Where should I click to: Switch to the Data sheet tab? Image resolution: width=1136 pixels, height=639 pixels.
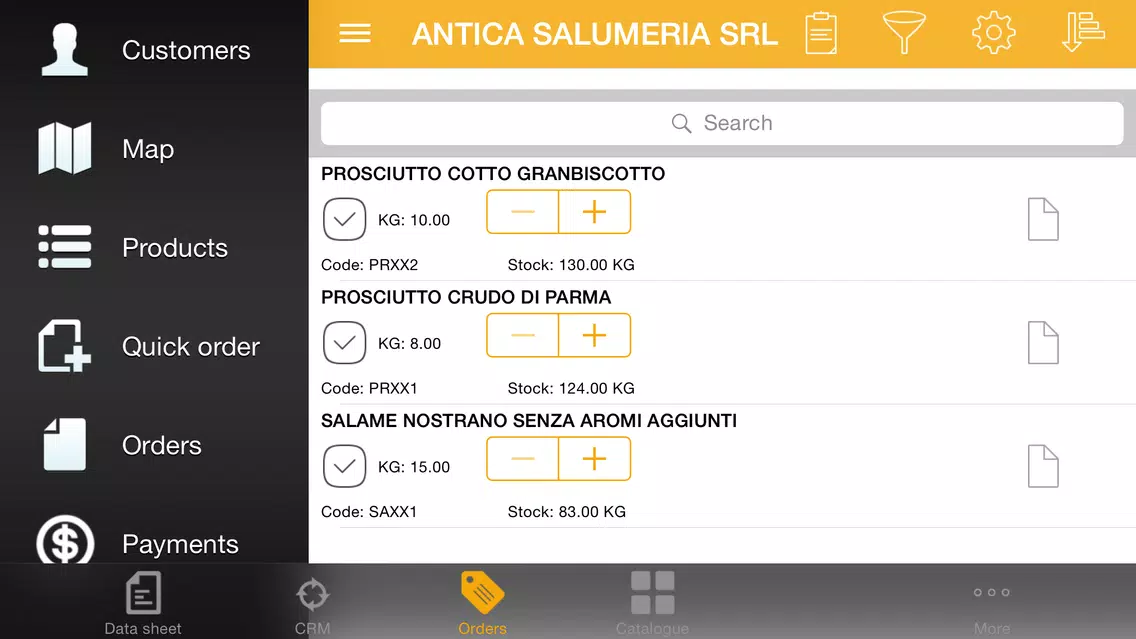click(x=143, y=603)
